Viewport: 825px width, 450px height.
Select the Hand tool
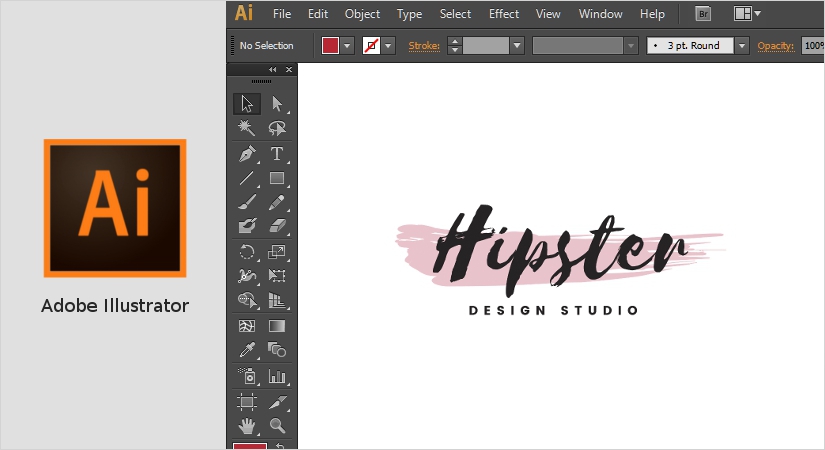coord(247,425)
